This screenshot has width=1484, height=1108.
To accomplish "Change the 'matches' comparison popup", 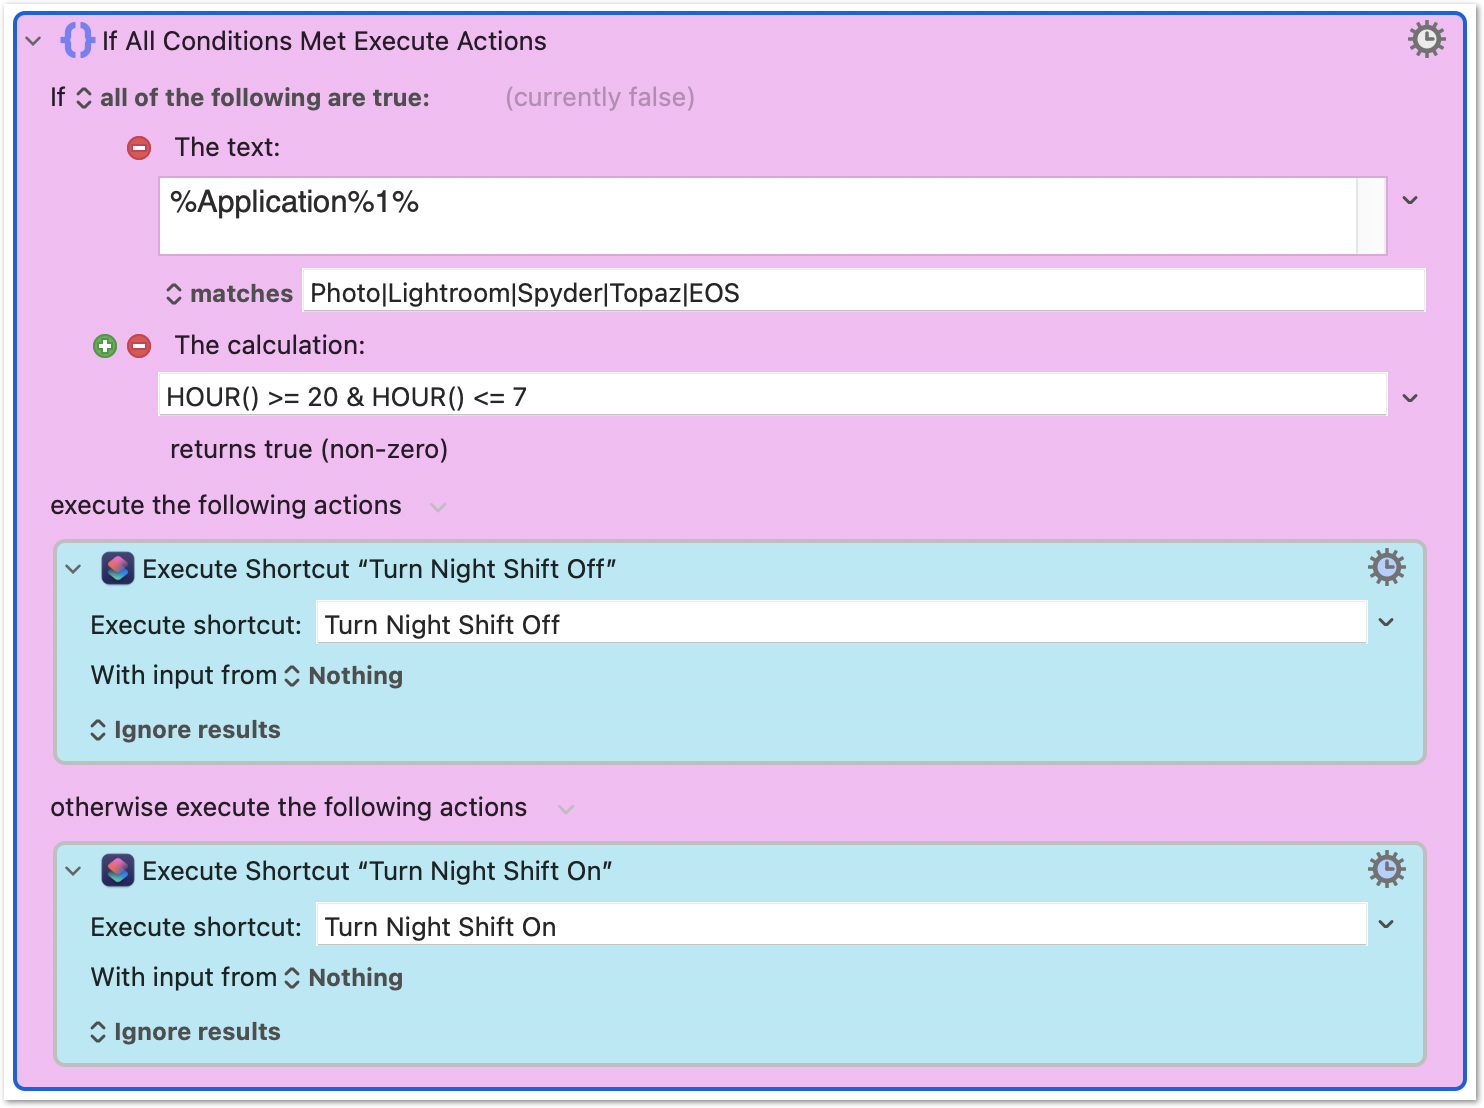I will (x=229, y=293).
